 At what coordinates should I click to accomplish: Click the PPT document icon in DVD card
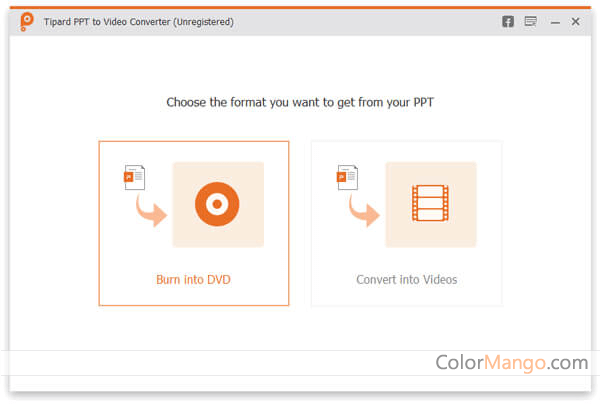coord(134,177)
